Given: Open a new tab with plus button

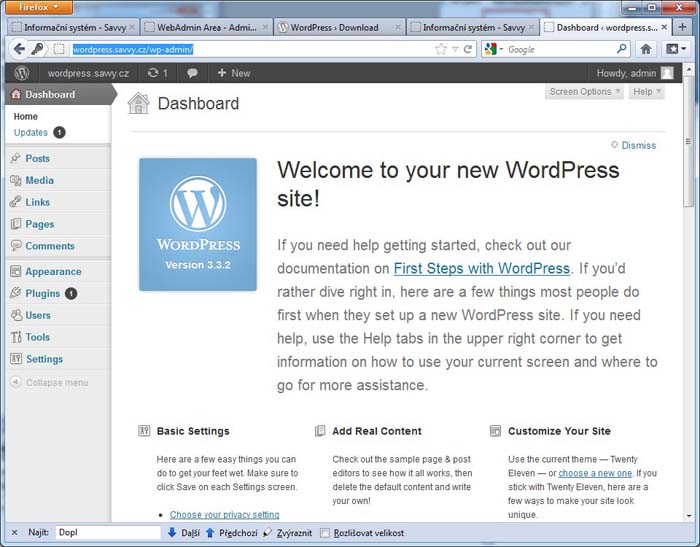Looking at the screenshot, I should [x=682, y=27].
